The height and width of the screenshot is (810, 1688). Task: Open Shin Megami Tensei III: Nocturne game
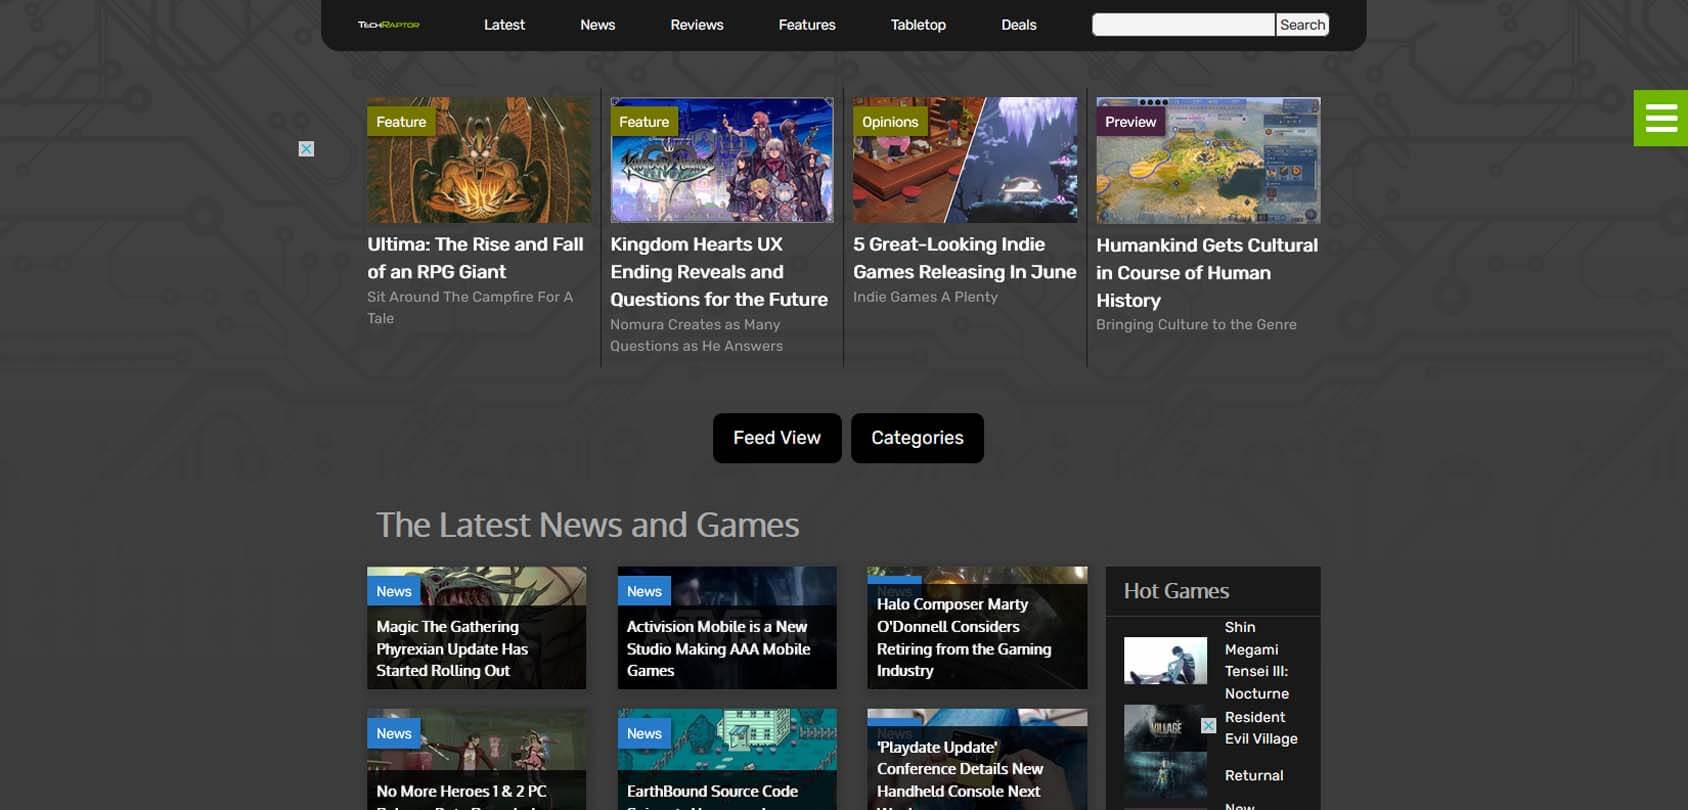tap(1257, 660)
